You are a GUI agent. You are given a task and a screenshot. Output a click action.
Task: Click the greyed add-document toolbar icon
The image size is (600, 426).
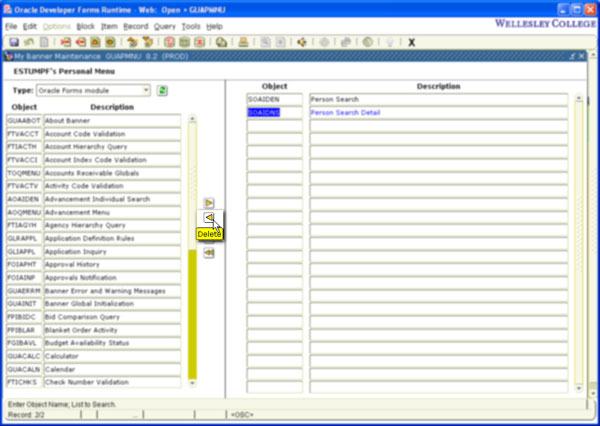pos(280,42)
